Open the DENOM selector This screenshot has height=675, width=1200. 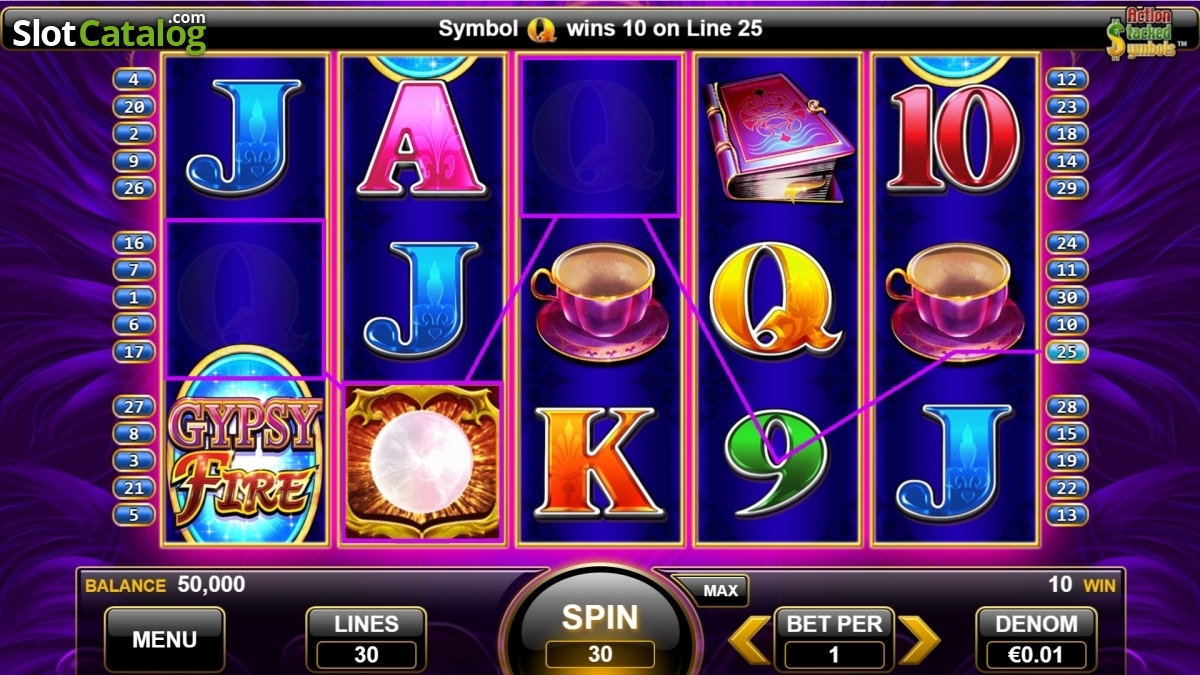[1036, 639]
